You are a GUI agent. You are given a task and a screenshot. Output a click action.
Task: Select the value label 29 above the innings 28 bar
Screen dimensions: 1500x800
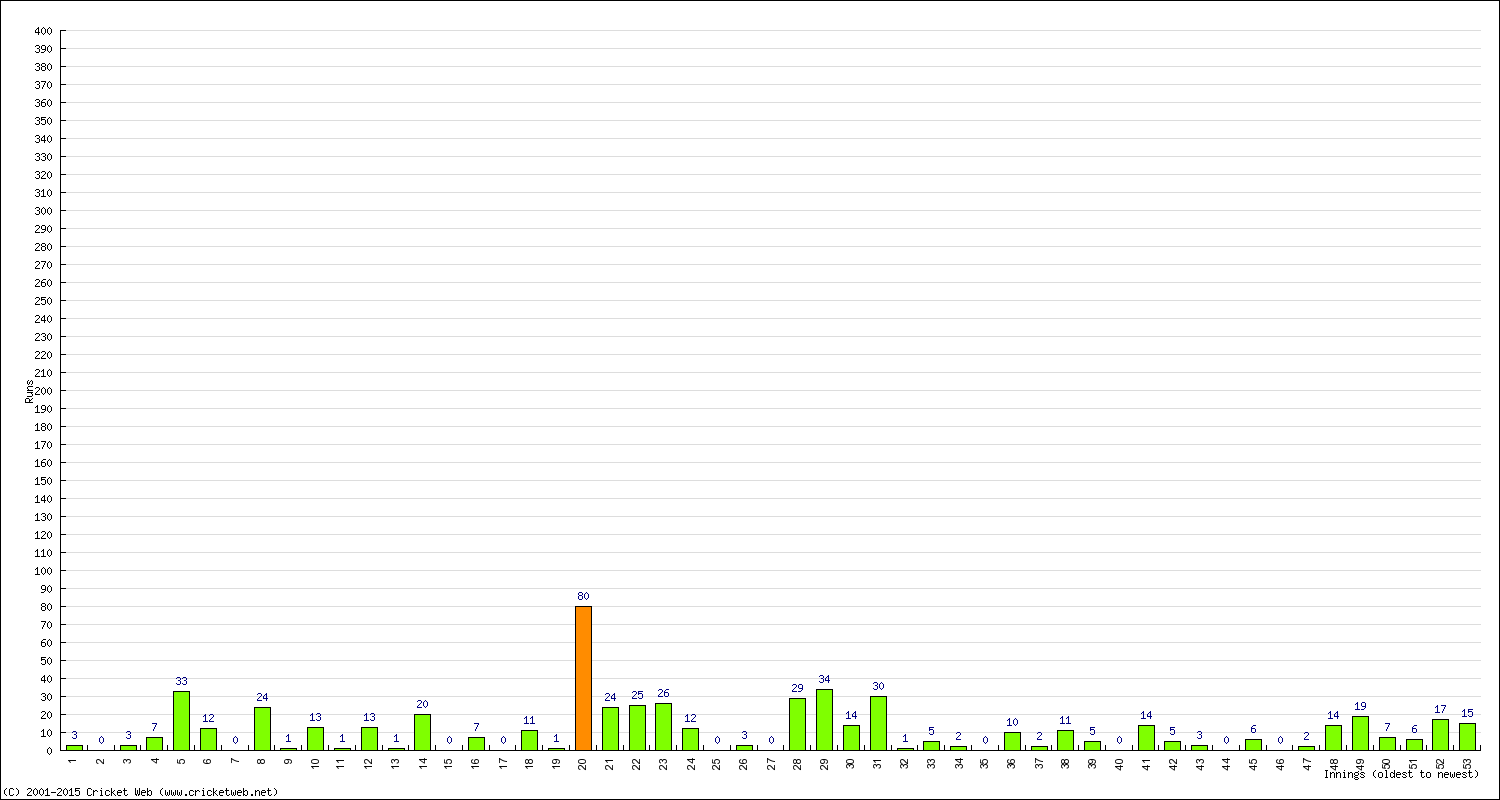(x=797, y=688)
